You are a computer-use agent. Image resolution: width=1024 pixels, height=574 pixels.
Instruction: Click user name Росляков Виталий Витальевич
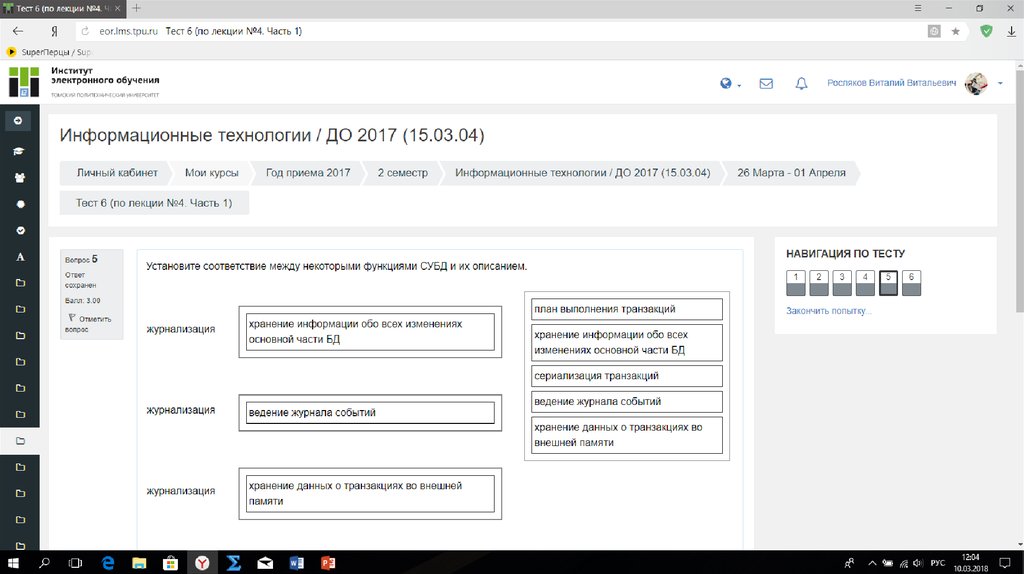(x=891, y=83)
